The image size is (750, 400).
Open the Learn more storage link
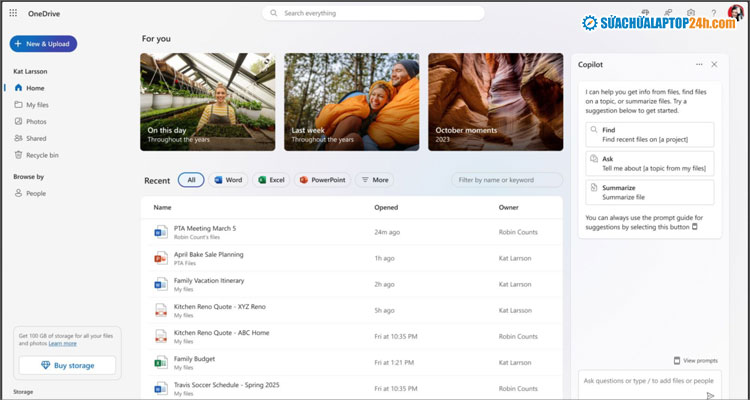point(62,344)
